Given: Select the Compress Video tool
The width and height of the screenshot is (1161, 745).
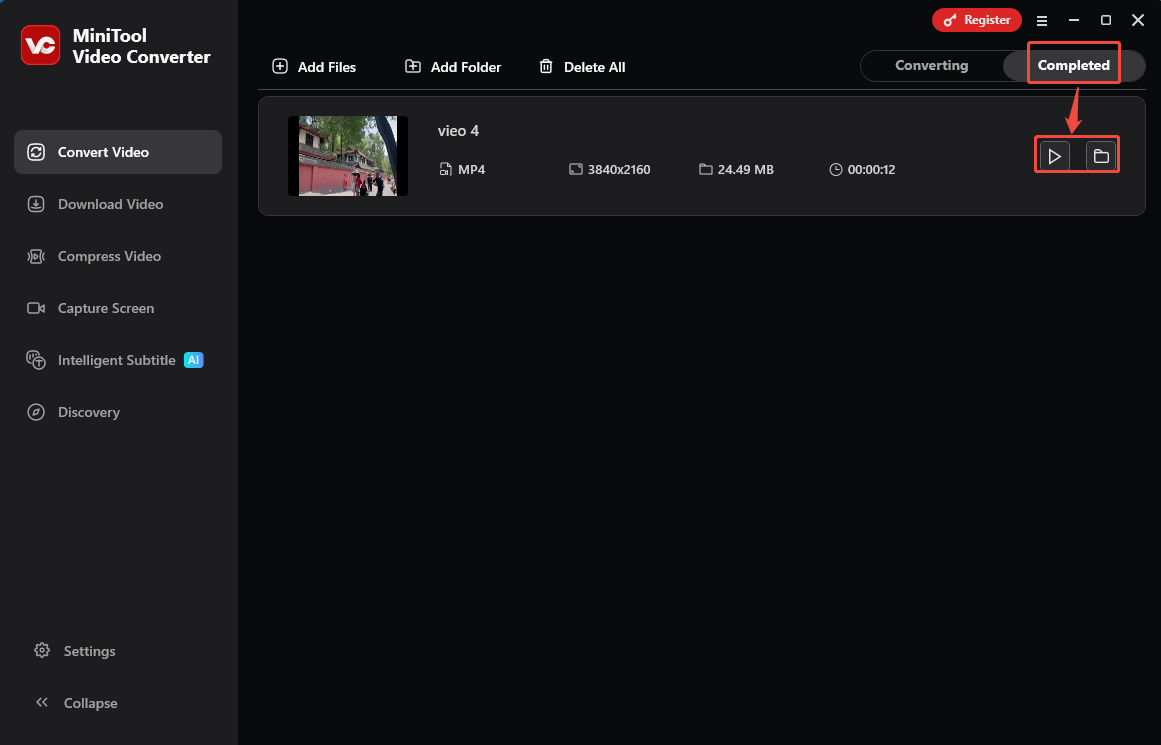Looking at the screenshot, I should click(36, 256).
